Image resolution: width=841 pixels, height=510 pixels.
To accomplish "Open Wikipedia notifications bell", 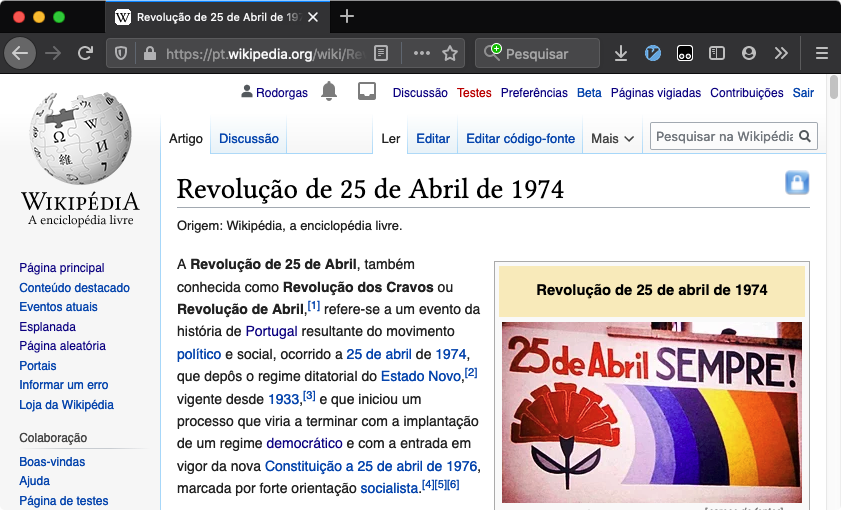I will pos(329,92).
